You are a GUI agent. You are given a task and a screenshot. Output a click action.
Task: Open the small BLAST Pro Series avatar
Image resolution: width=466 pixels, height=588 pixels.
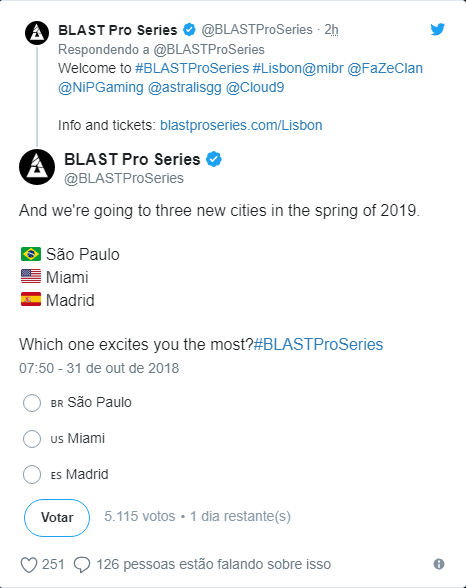point(37,33)
